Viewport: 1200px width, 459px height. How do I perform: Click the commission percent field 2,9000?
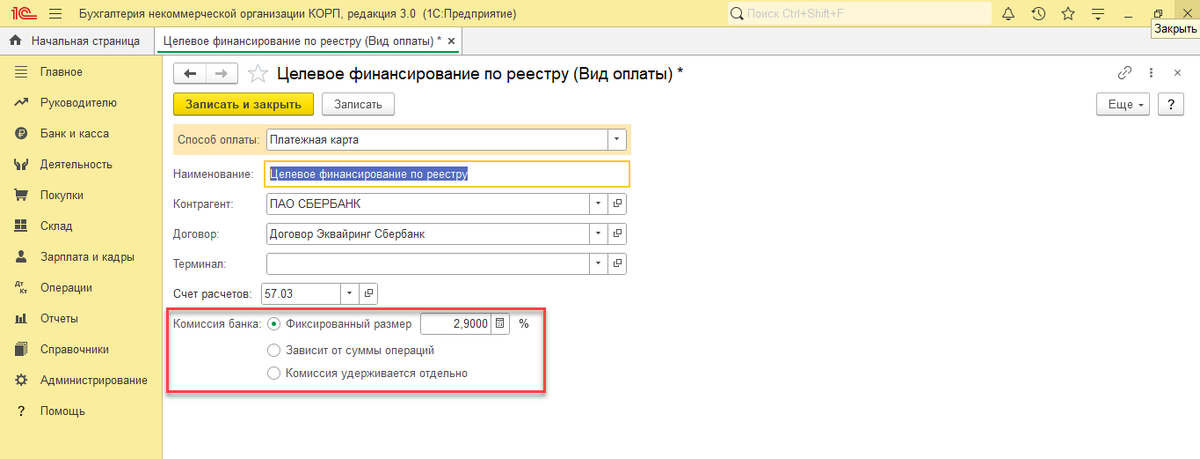click(x=456, y=324)
